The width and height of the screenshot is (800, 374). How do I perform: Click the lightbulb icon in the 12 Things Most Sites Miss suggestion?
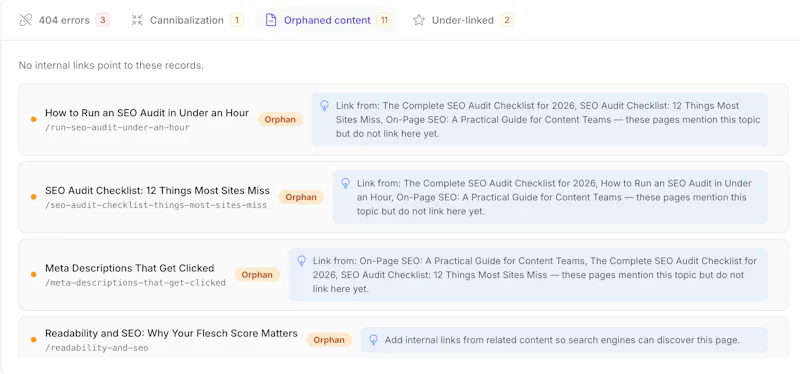click(x=345, y=183)
